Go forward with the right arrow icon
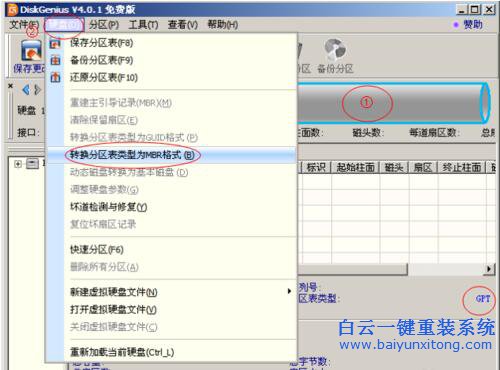 [x=38, y=90]
